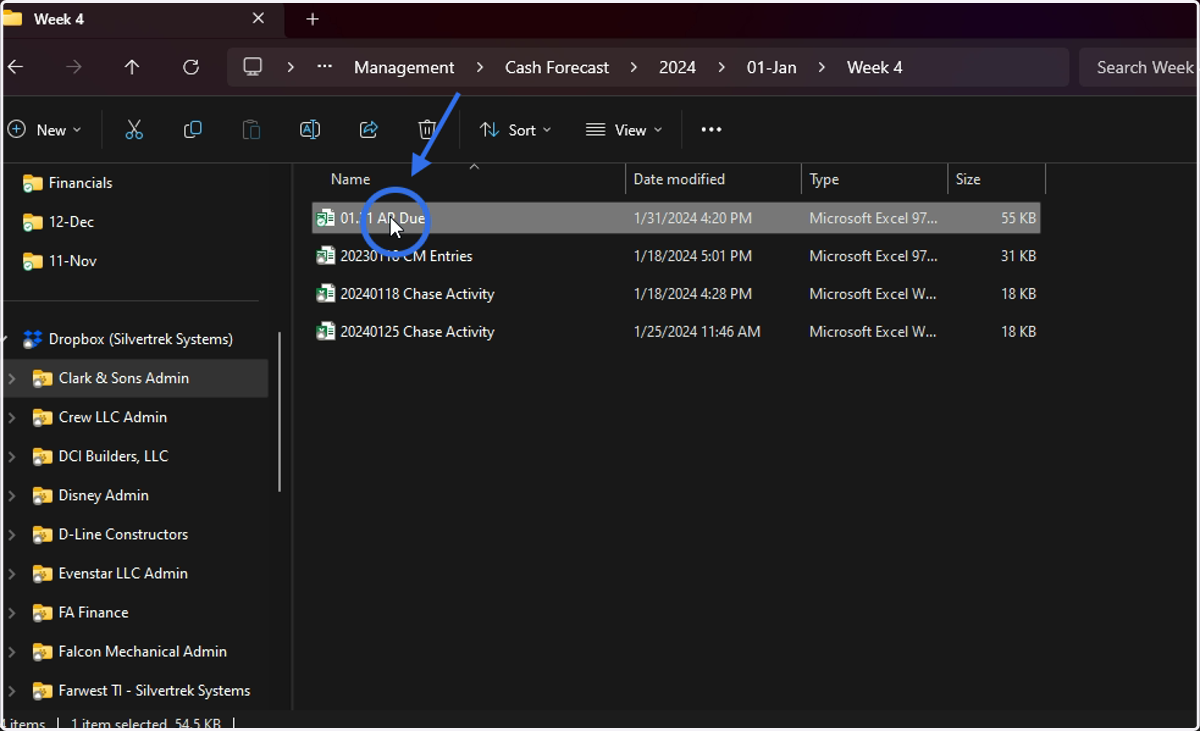The image size is (1200, 731).
Task: Select the 20240125 Chase Activity file
Action: pos(676,332)
